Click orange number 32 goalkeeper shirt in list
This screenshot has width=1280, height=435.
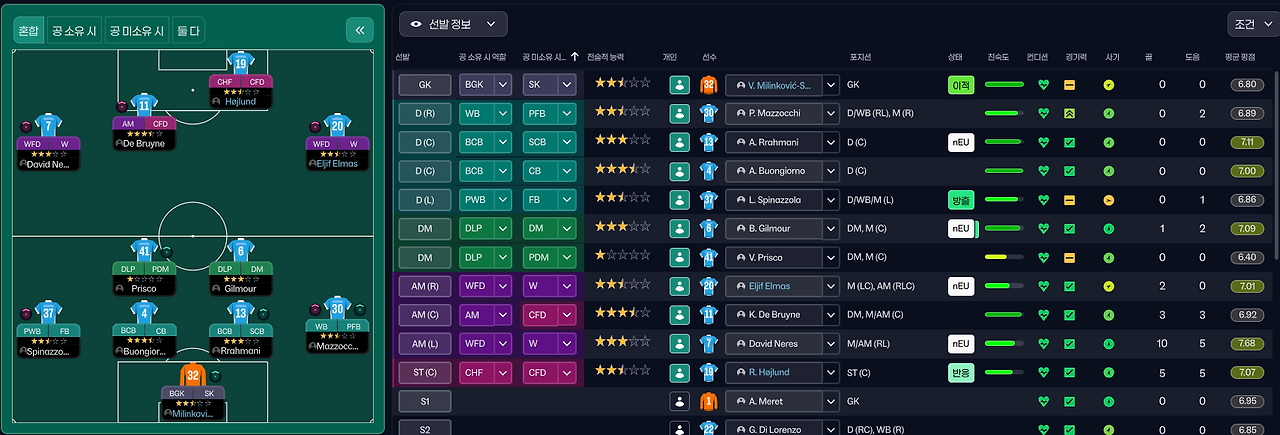point(708,85)
